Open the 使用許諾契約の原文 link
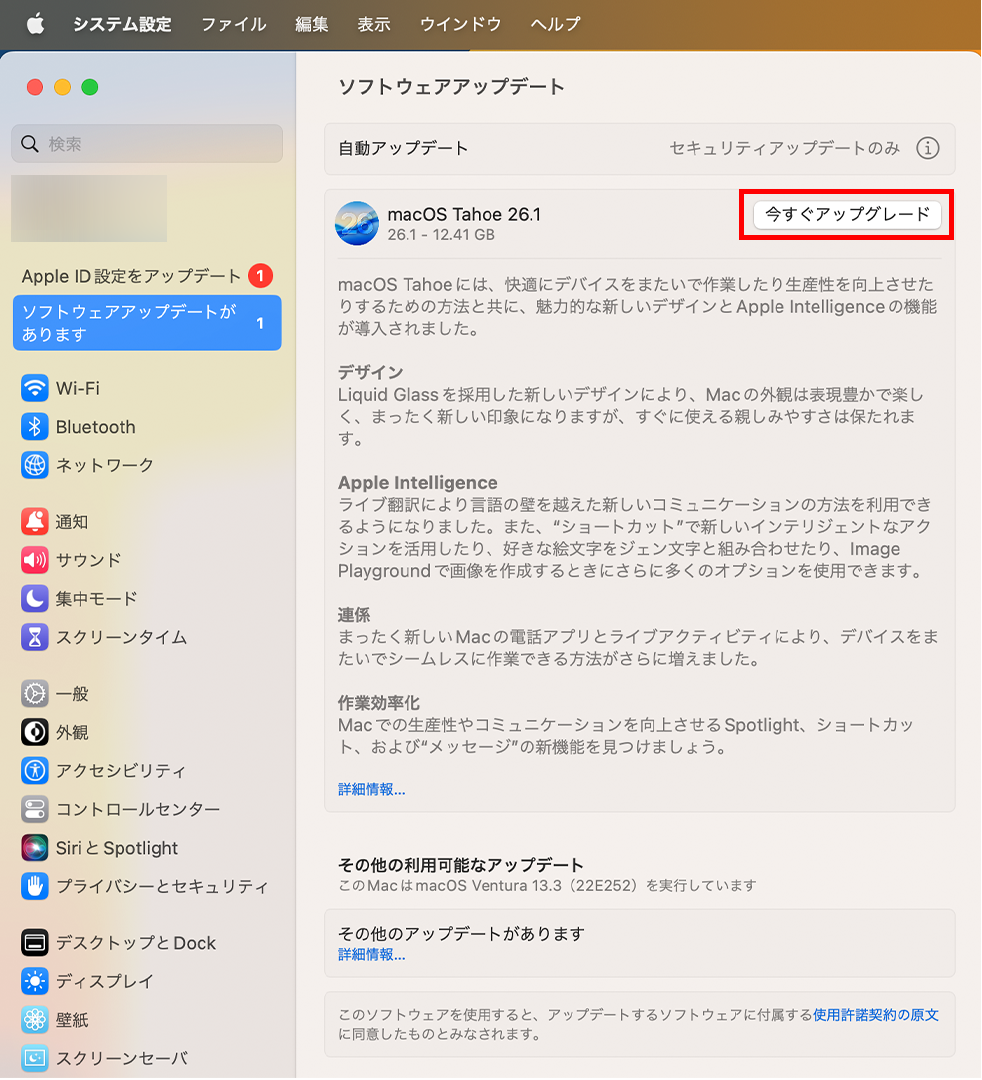The width and height of the screenshot is (982, 1080). (876, 1014)
